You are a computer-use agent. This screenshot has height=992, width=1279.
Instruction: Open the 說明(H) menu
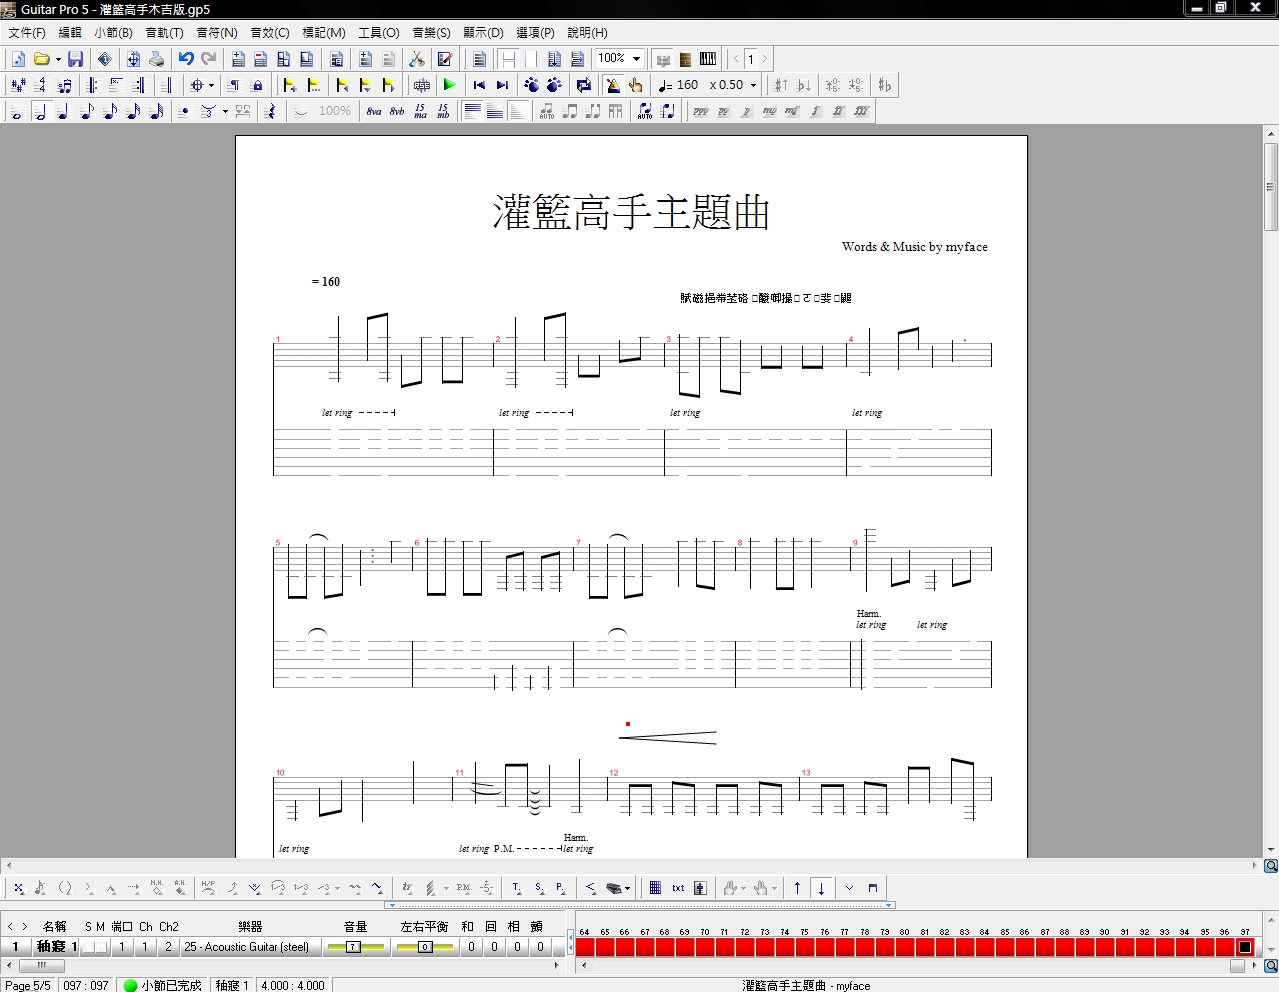588,33
